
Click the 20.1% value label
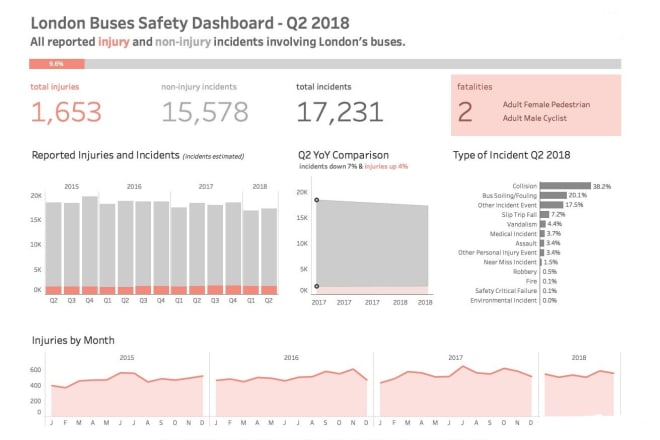click(578, 195)
